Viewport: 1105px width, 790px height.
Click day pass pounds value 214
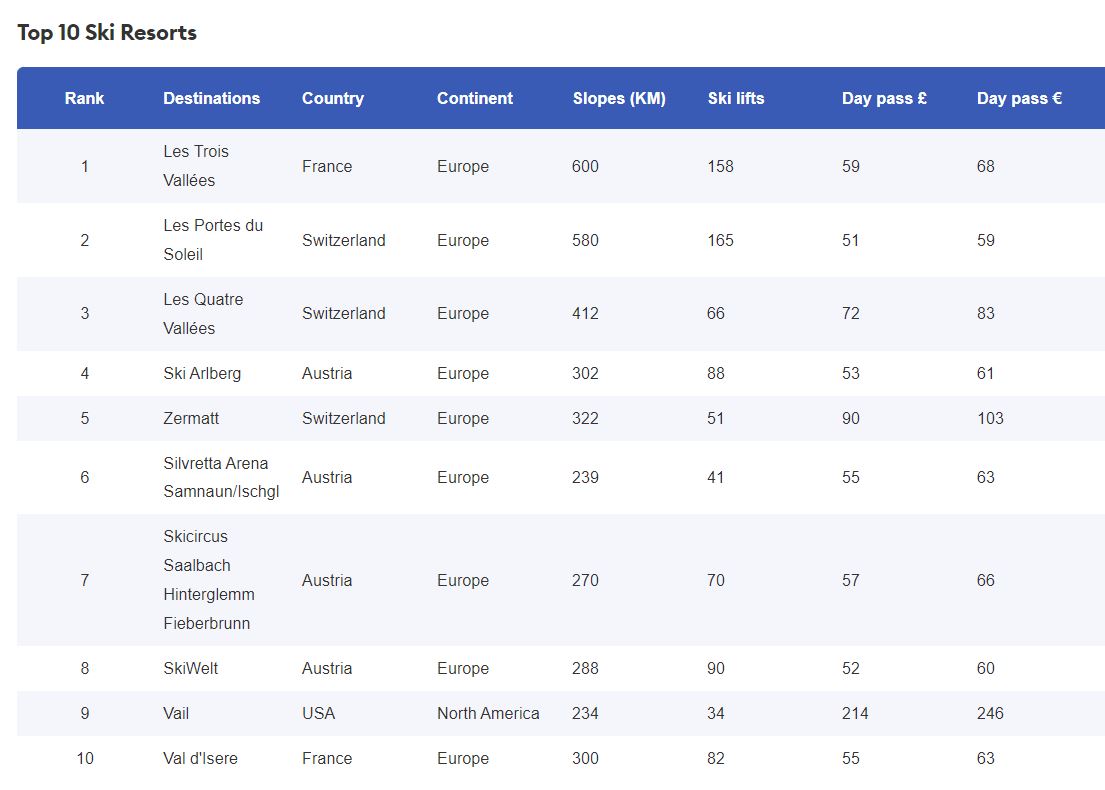pyautogui.click(x=855, y=713)
